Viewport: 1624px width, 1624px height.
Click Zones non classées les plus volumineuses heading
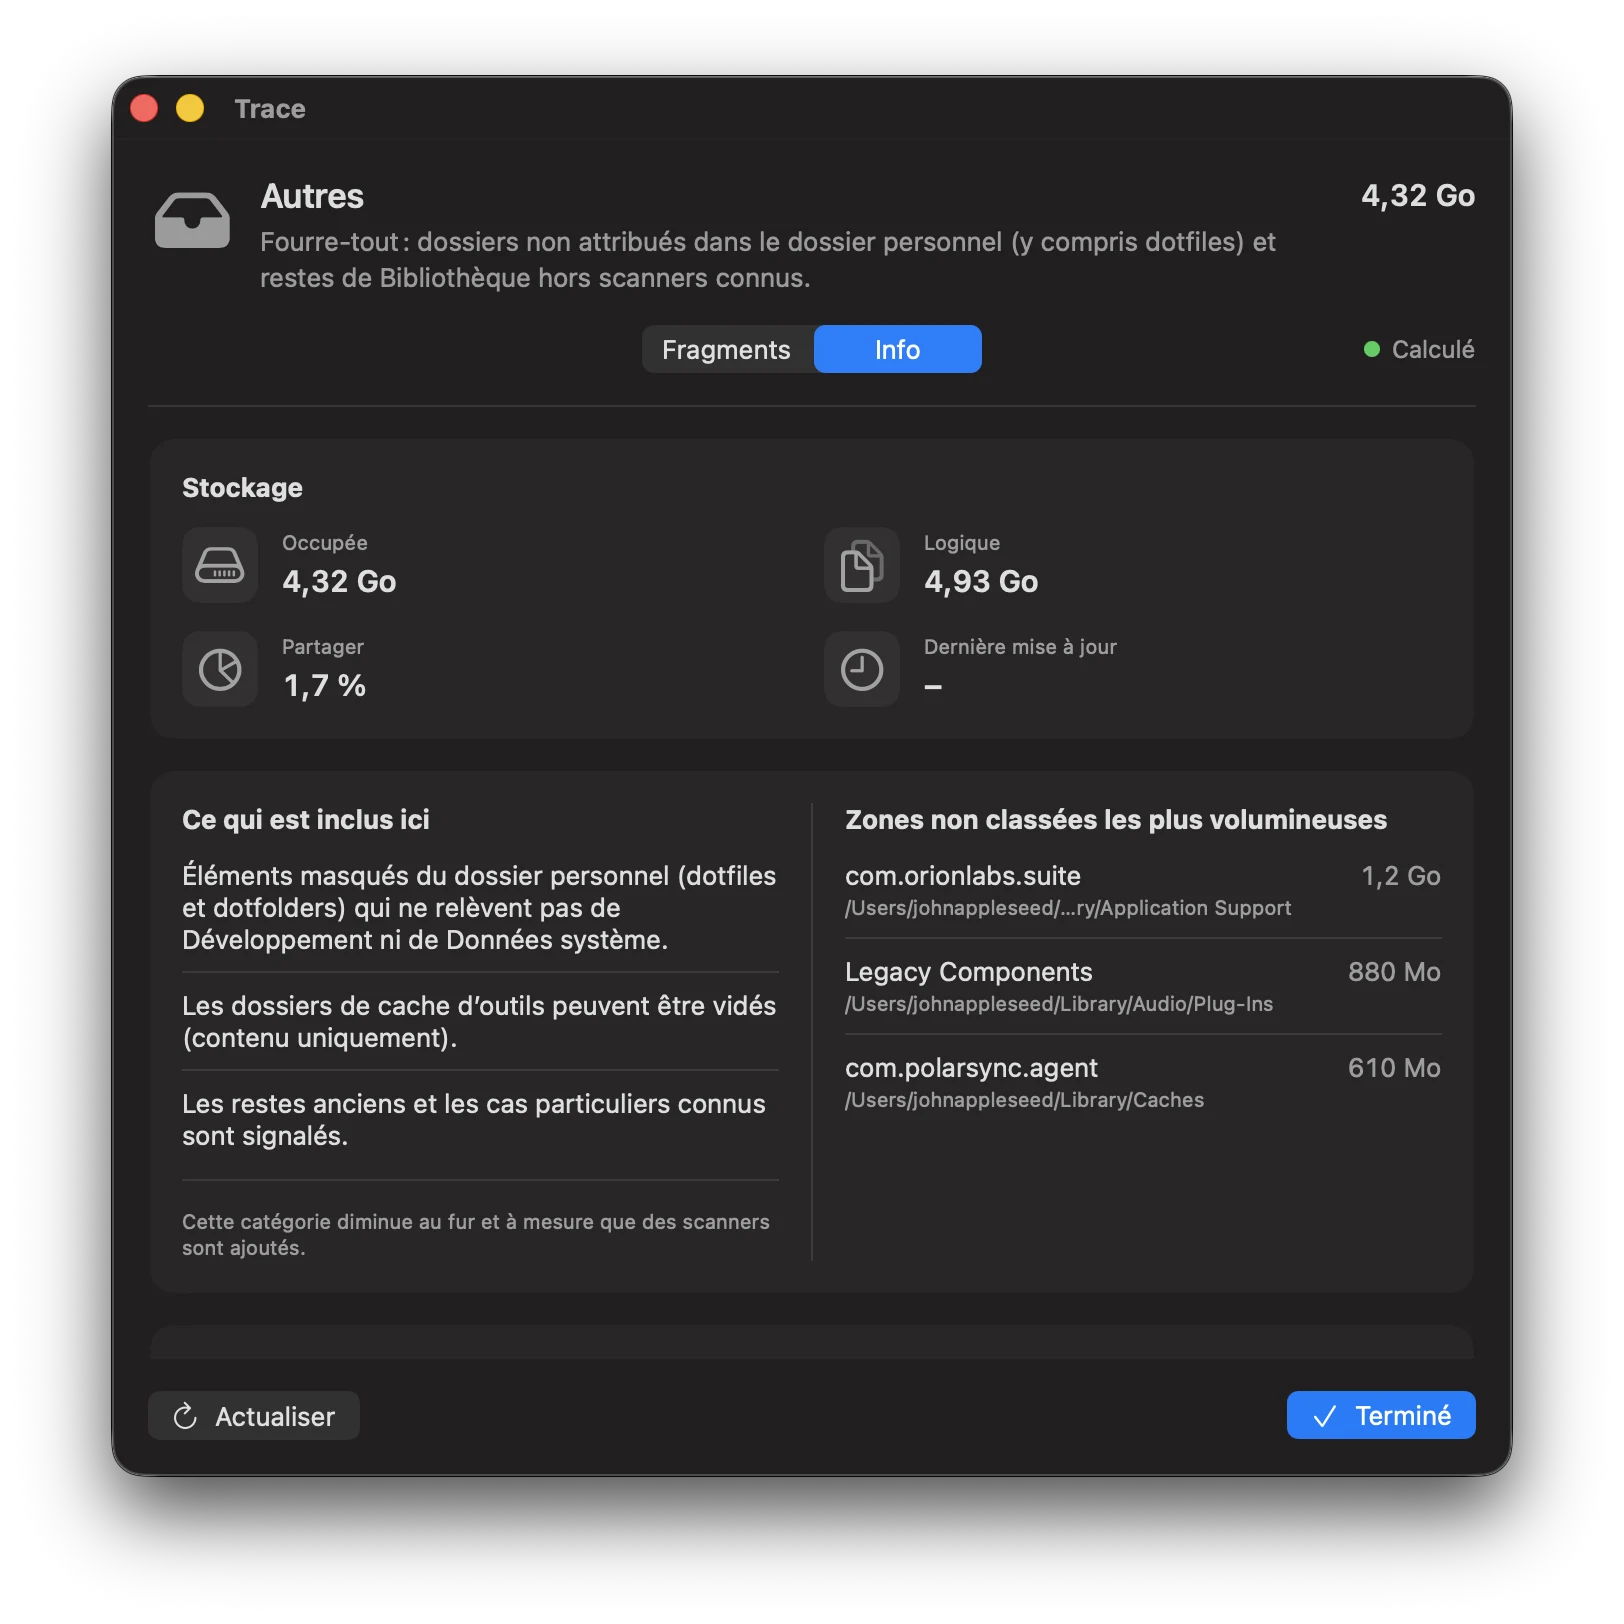[1116, 819]
